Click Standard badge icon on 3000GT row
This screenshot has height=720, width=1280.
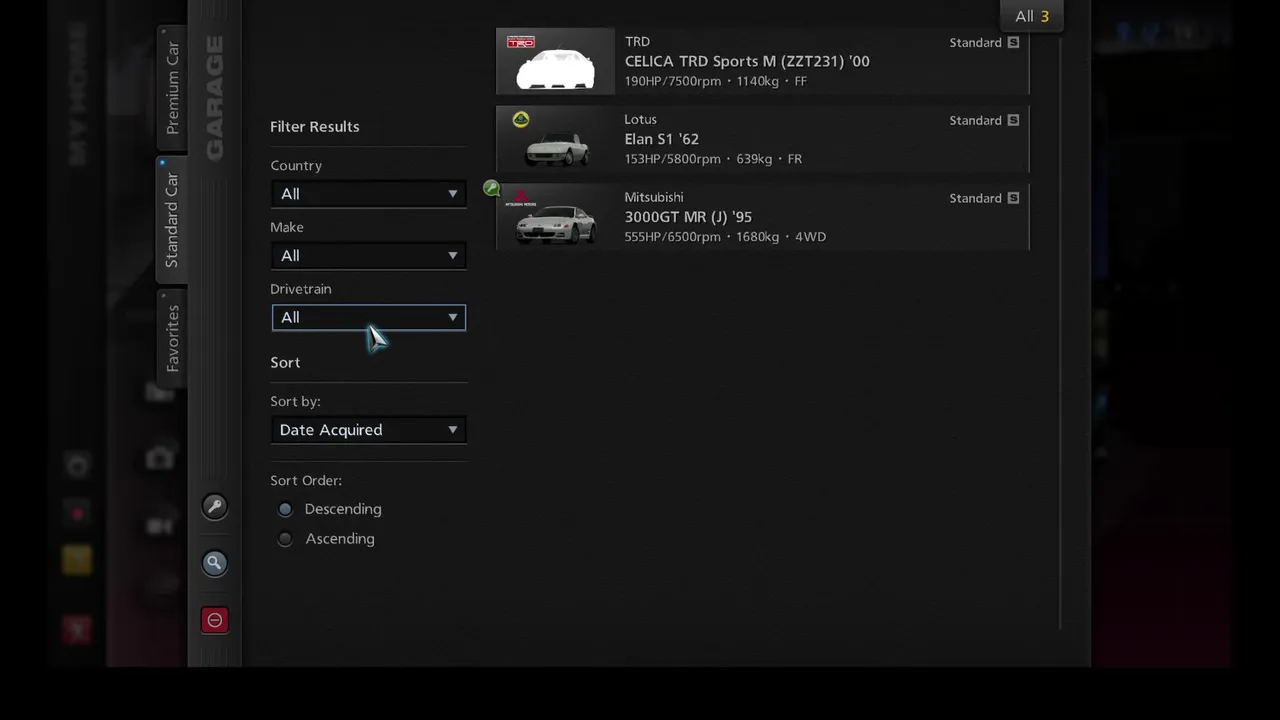[1013, 199]
